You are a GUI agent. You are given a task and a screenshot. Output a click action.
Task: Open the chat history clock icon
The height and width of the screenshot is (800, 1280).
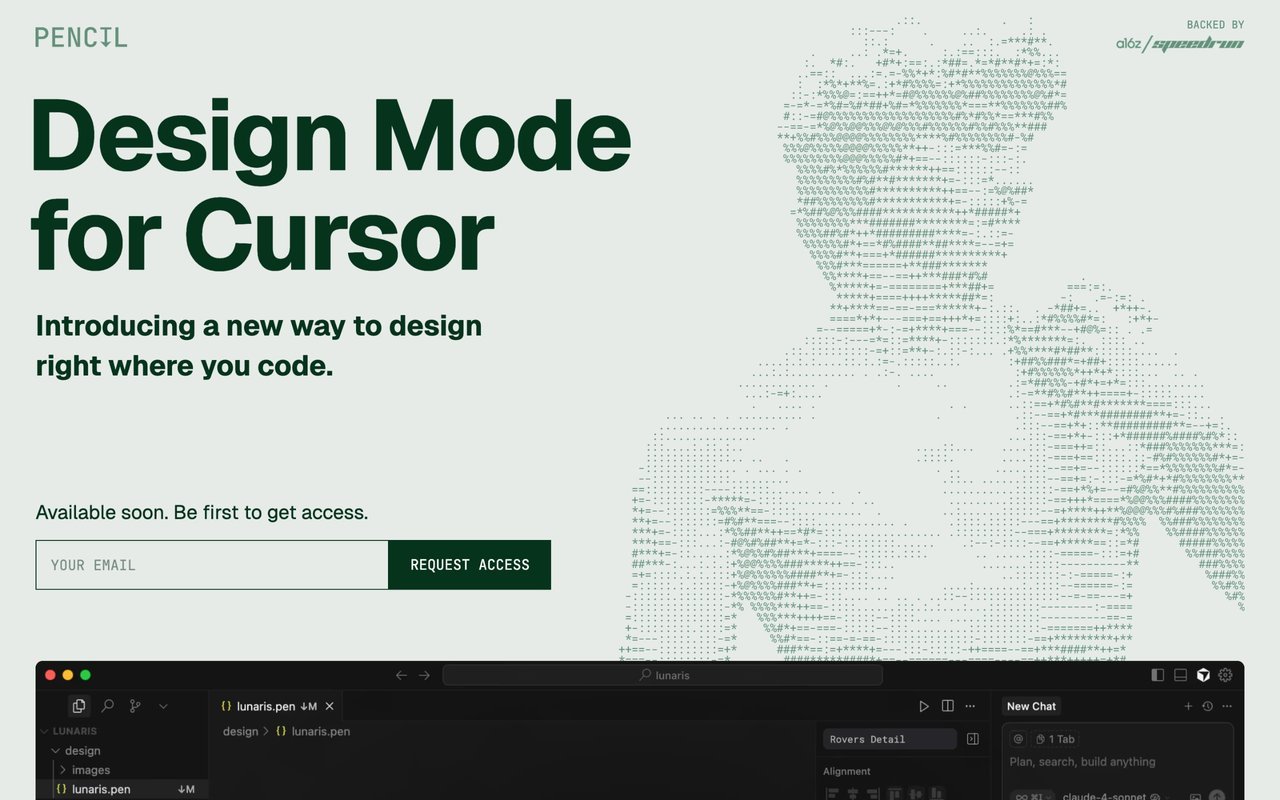pyautogui.click(x=1207, y=706)
